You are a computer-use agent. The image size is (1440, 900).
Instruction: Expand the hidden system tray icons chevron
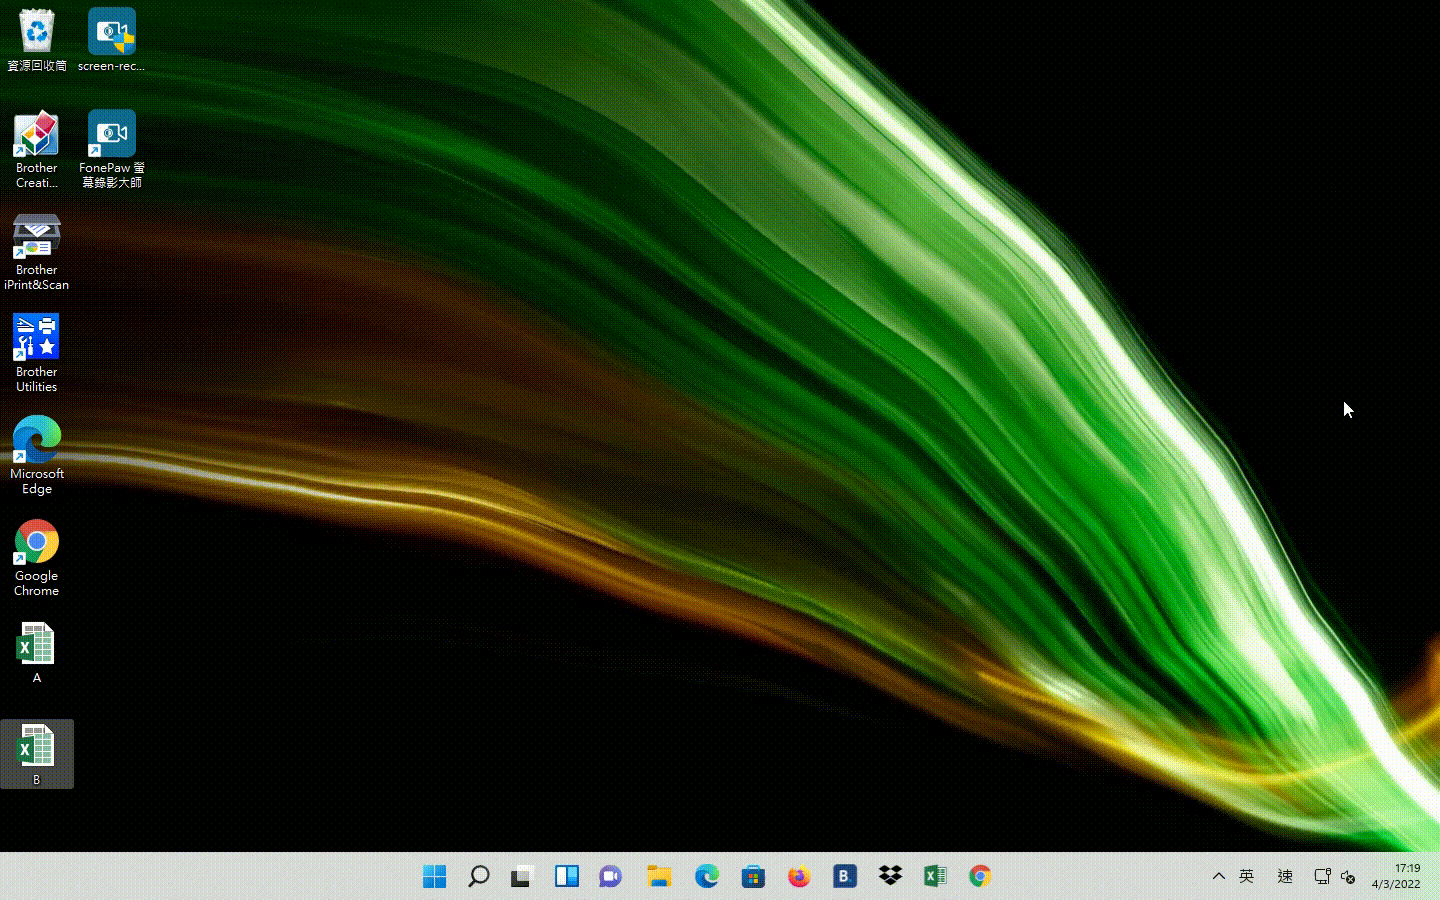(x=1218, y=876)
